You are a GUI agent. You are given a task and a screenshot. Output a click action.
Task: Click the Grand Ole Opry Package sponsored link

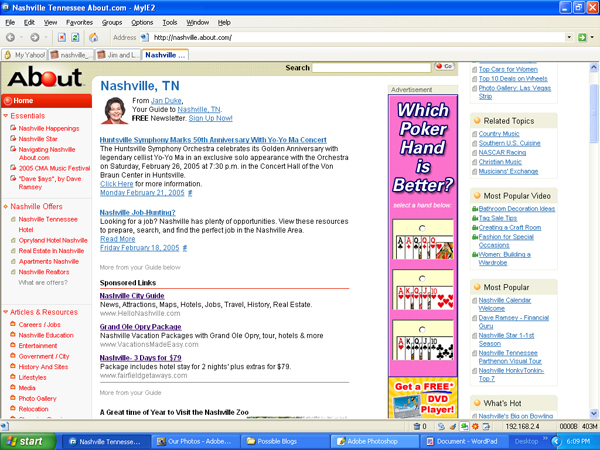coord(140,327)
